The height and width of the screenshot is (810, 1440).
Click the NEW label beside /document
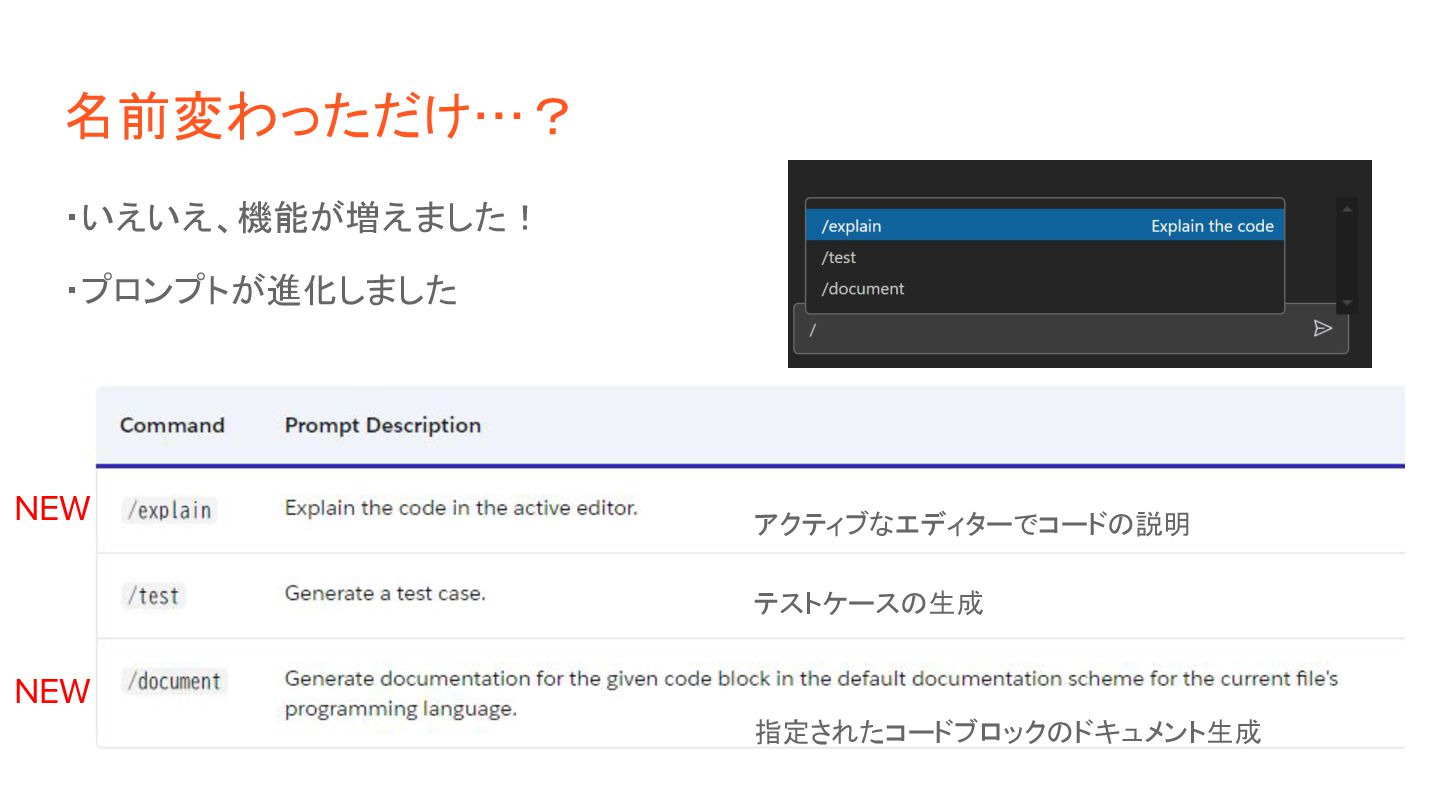(53, 691)
